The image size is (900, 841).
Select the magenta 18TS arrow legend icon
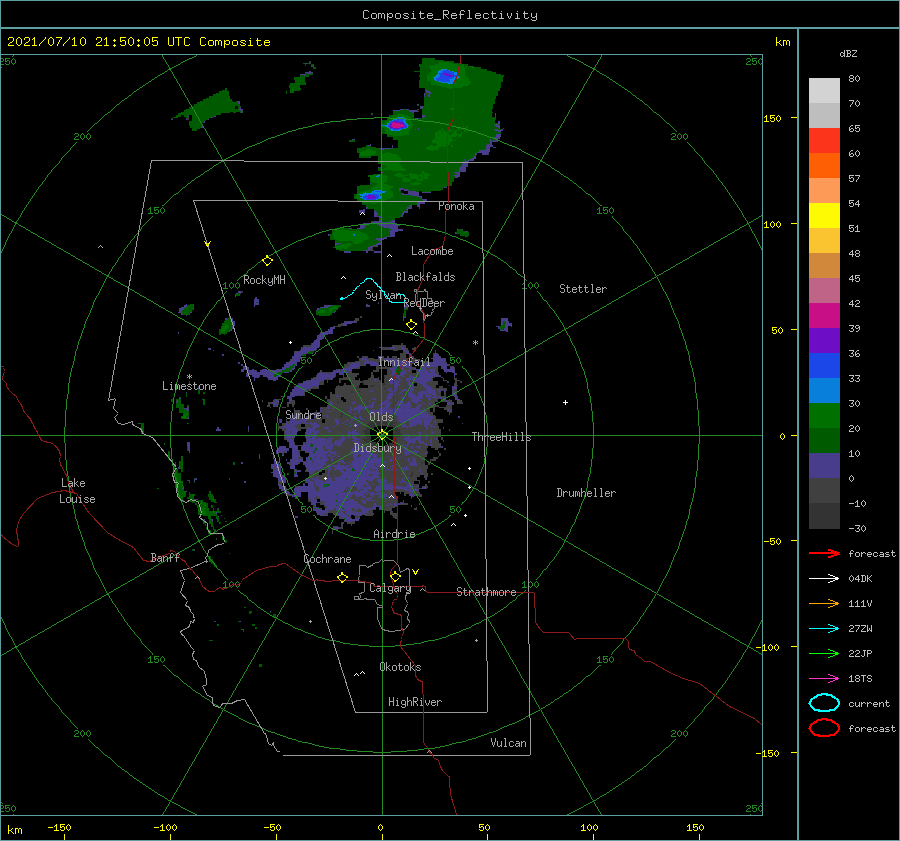click(x=824, y=679)
